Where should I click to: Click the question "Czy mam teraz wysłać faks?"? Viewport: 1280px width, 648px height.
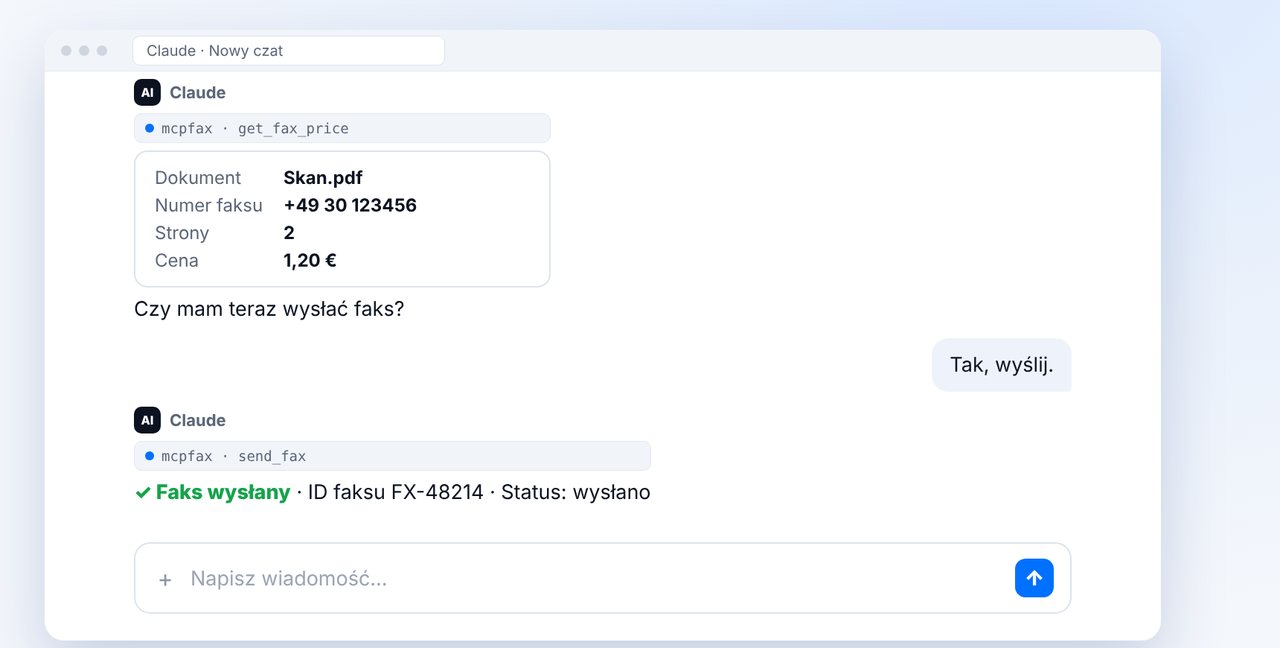click(269, 309)
